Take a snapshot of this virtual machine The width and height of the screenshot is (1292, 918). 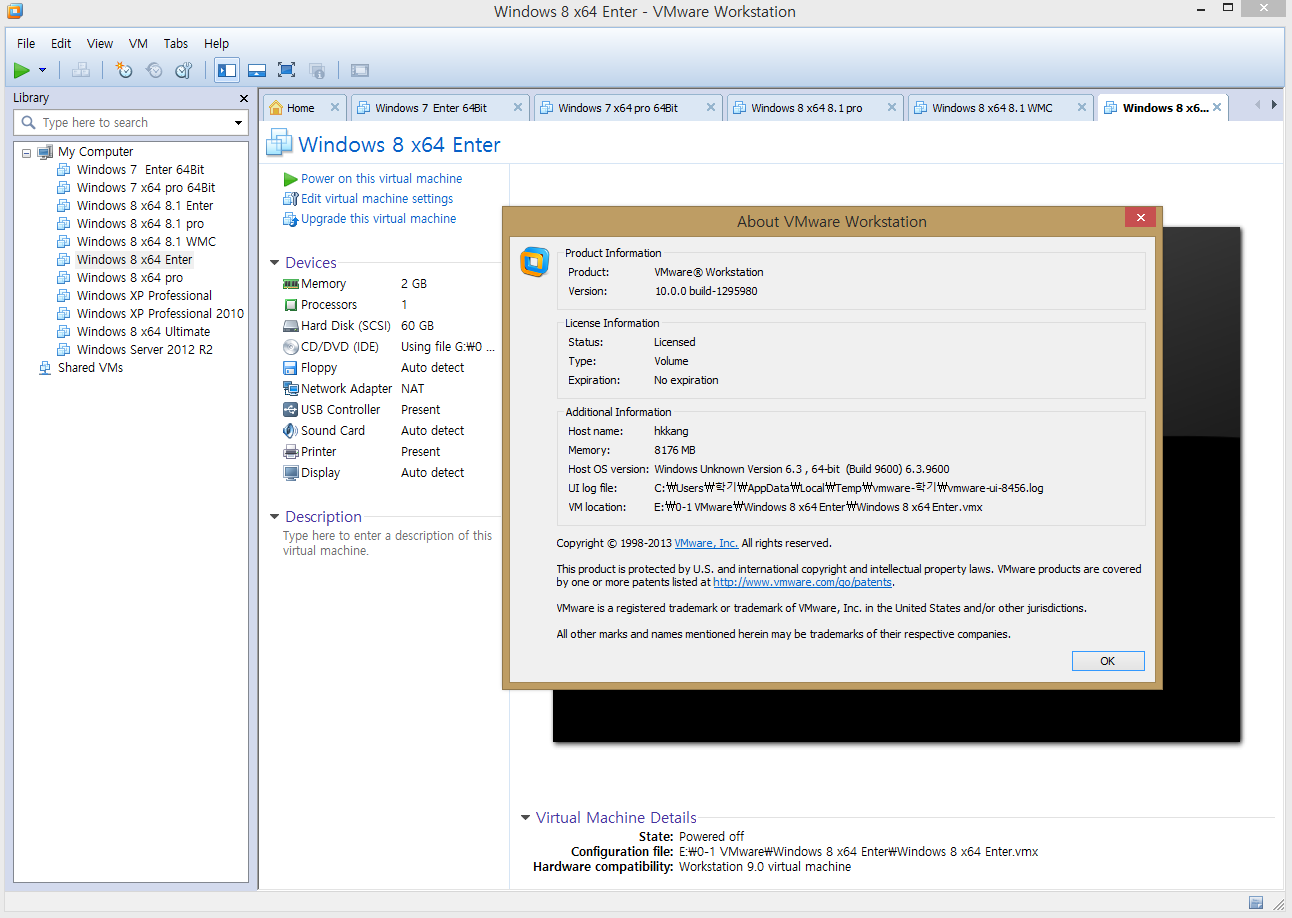pyautogui.click(x=124, y=70)
